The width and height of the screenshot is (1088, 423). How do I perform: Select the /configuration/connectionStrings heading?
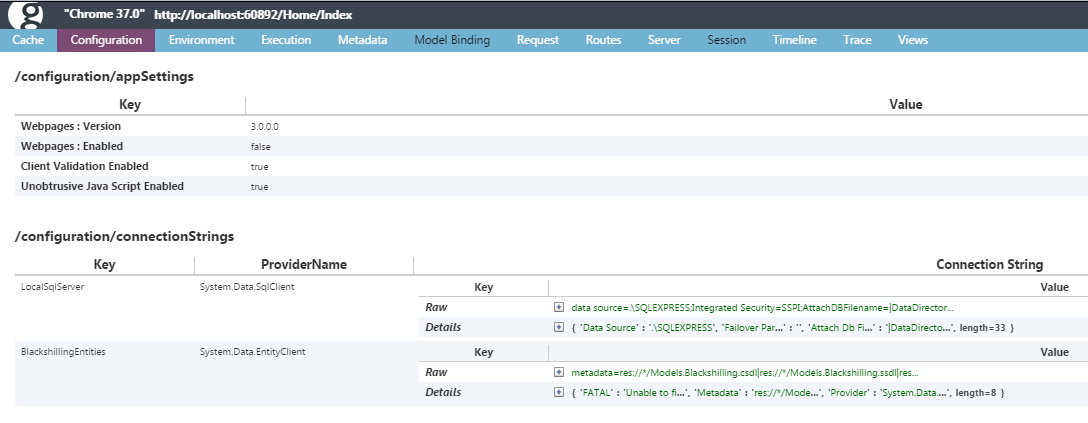coord(124,236)
